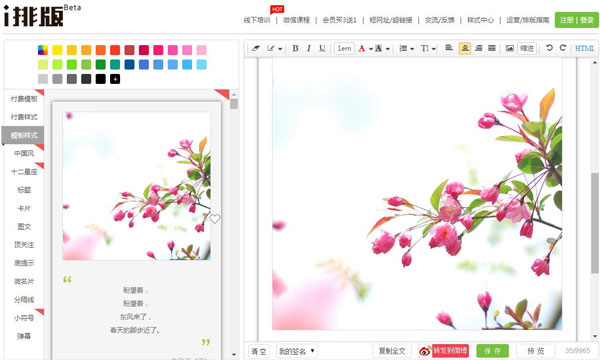Choose the dark green swatch

[101, 64]
